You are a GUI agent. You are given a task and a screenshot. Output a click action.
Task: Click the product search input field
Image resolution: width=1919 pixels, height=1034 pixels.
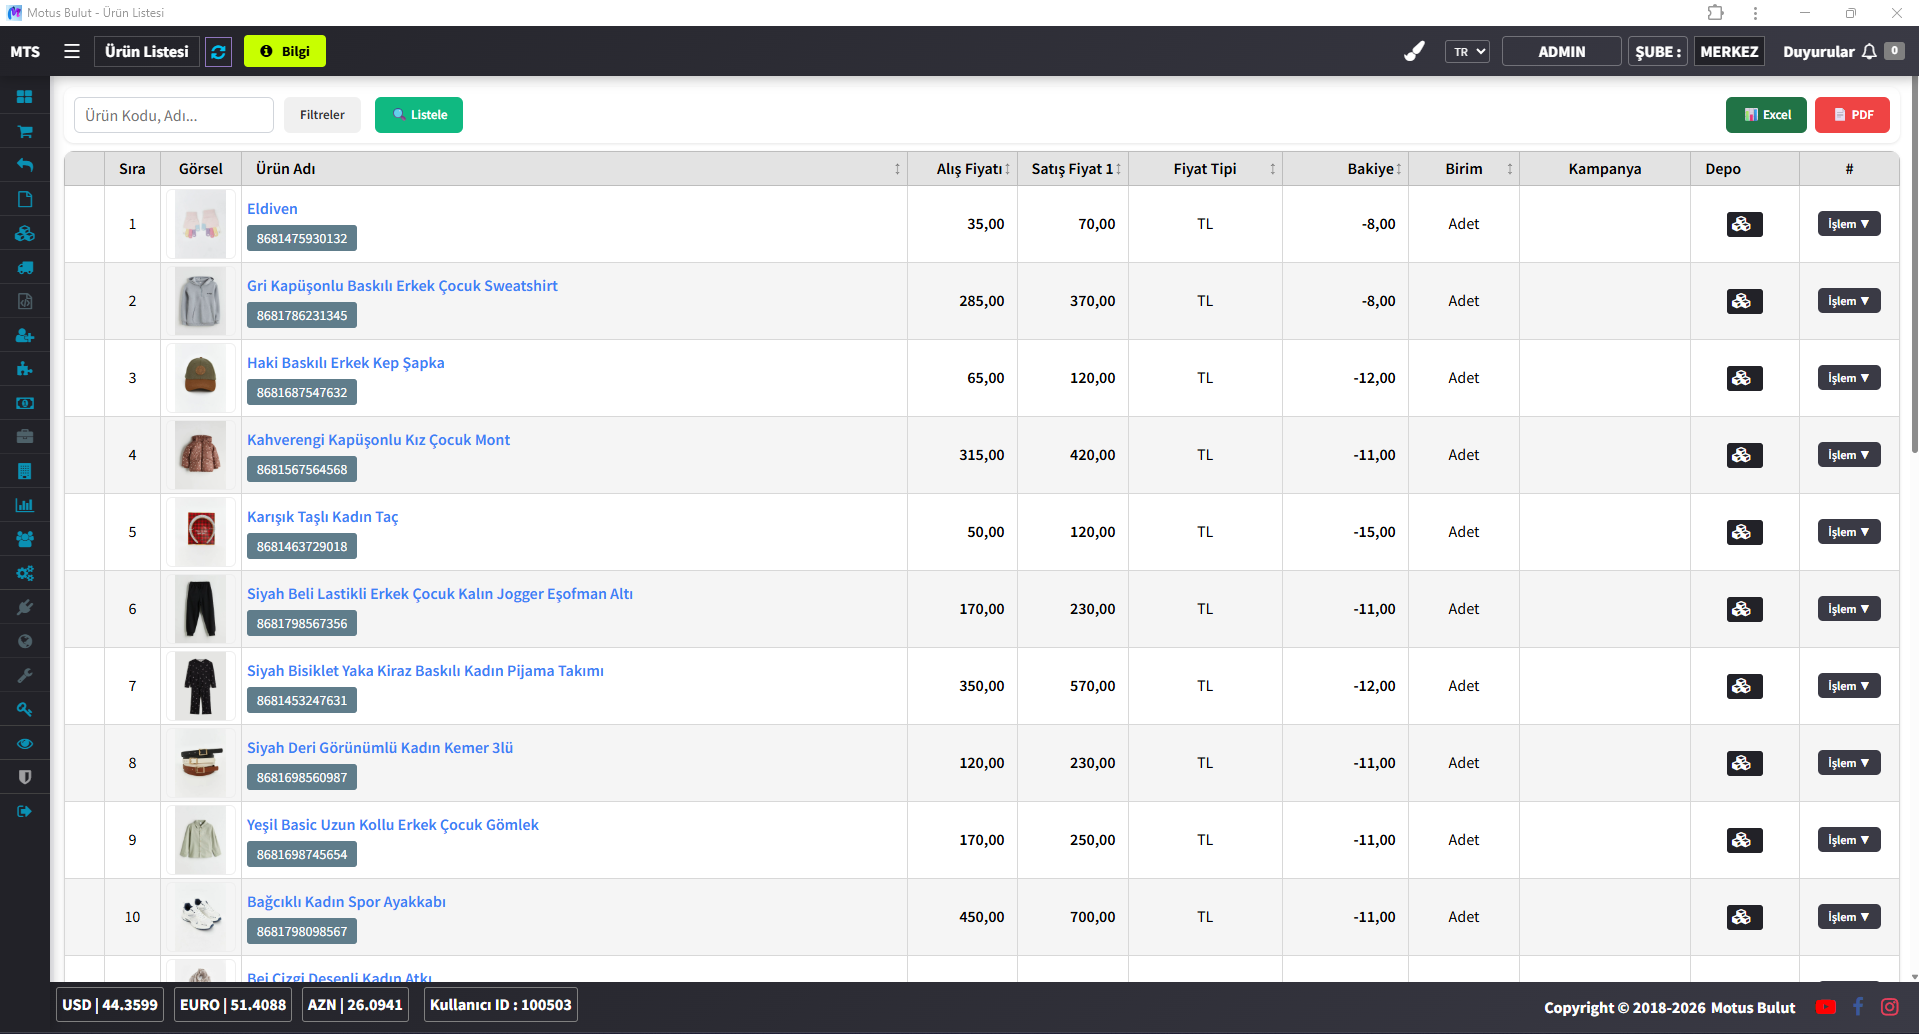[174, 115]
